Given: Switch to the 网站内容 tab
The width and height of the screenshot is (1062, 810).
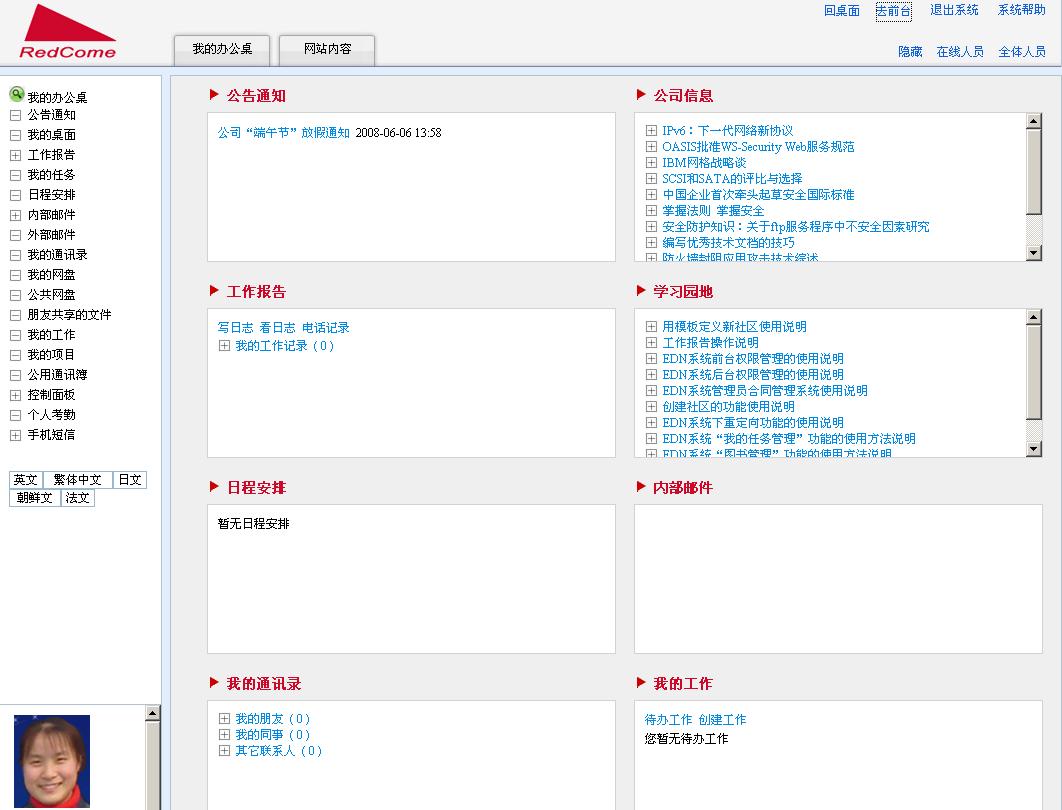Looking at the screenshot, I should (327, 49).
